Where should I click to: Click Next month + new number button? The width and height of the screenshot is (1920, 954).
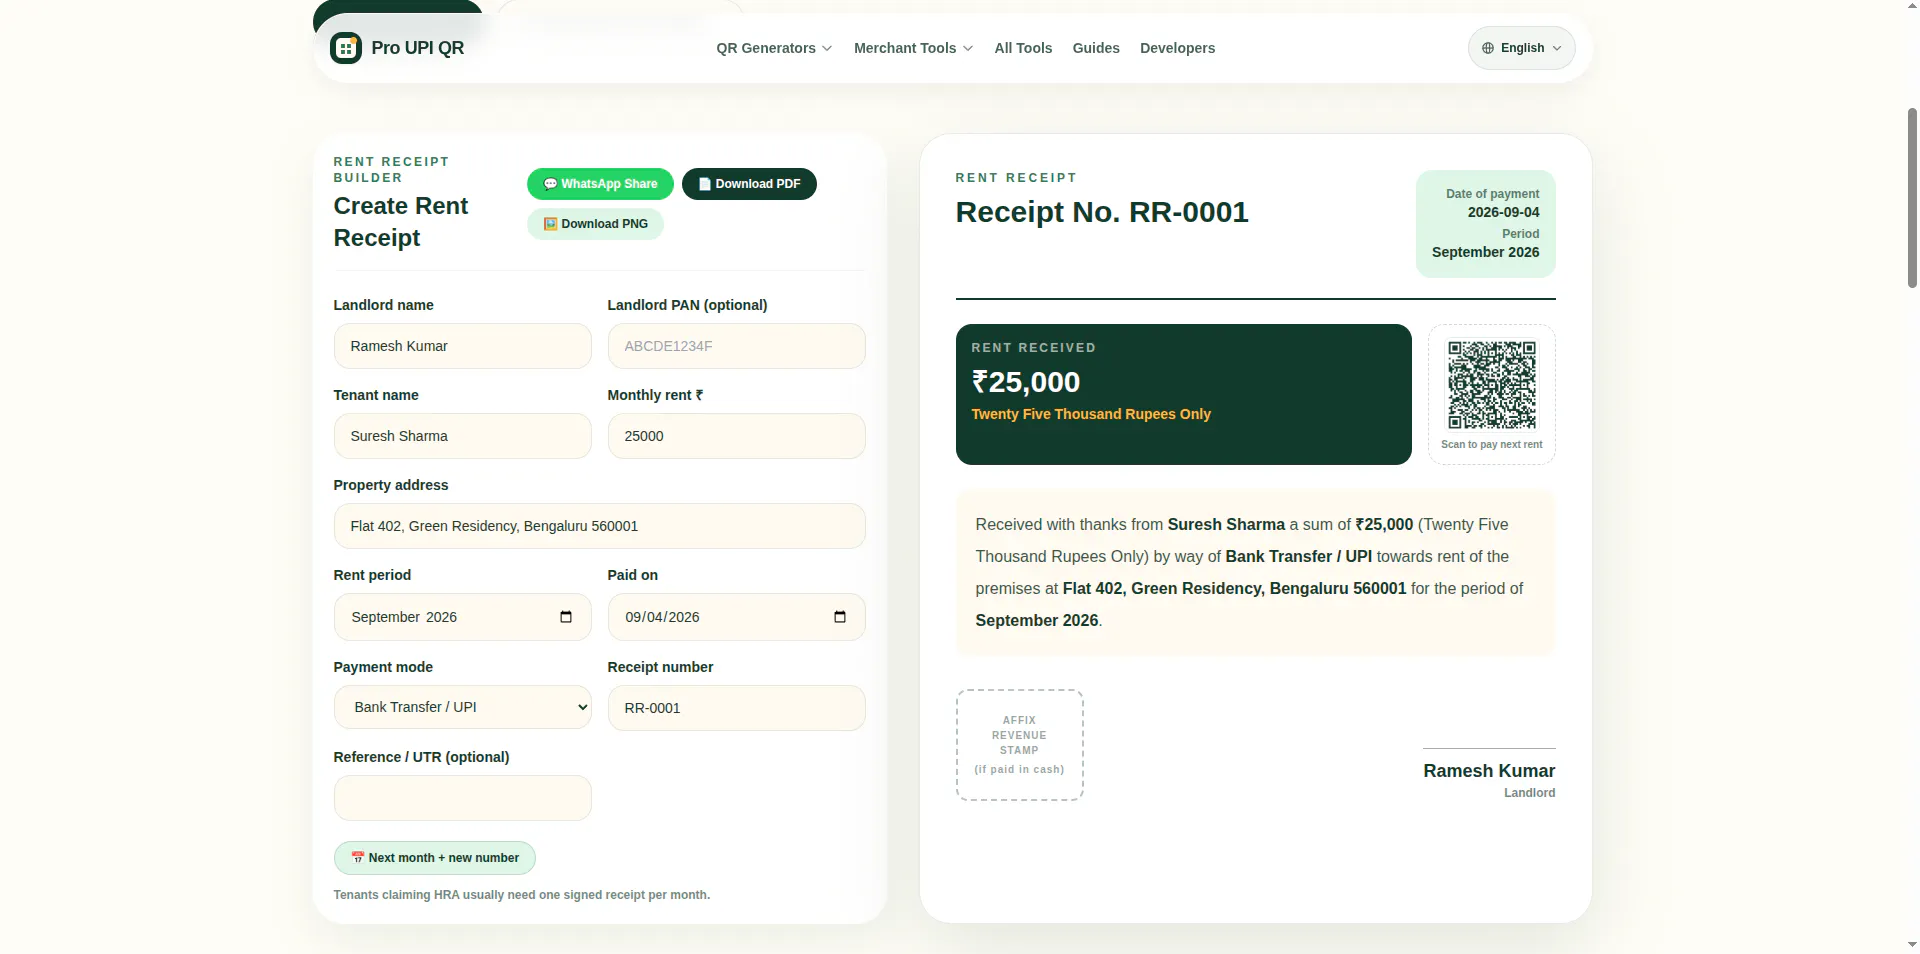tap(434, 858)
